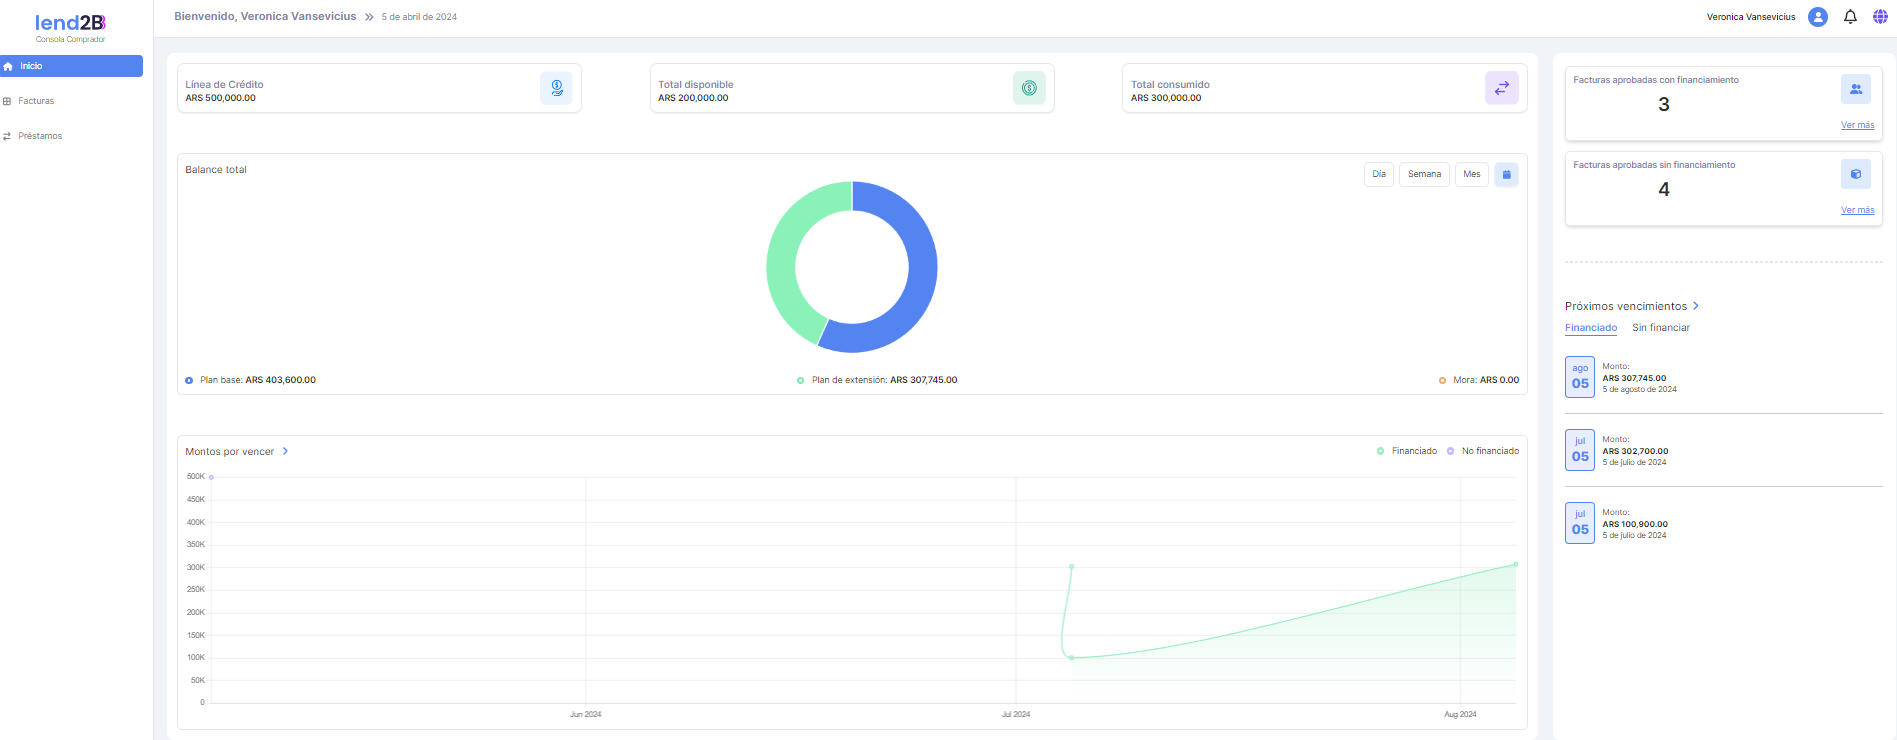Expand Próximos vencimientos with chevron
The image size is (1897, 740).
point(1696,306)
